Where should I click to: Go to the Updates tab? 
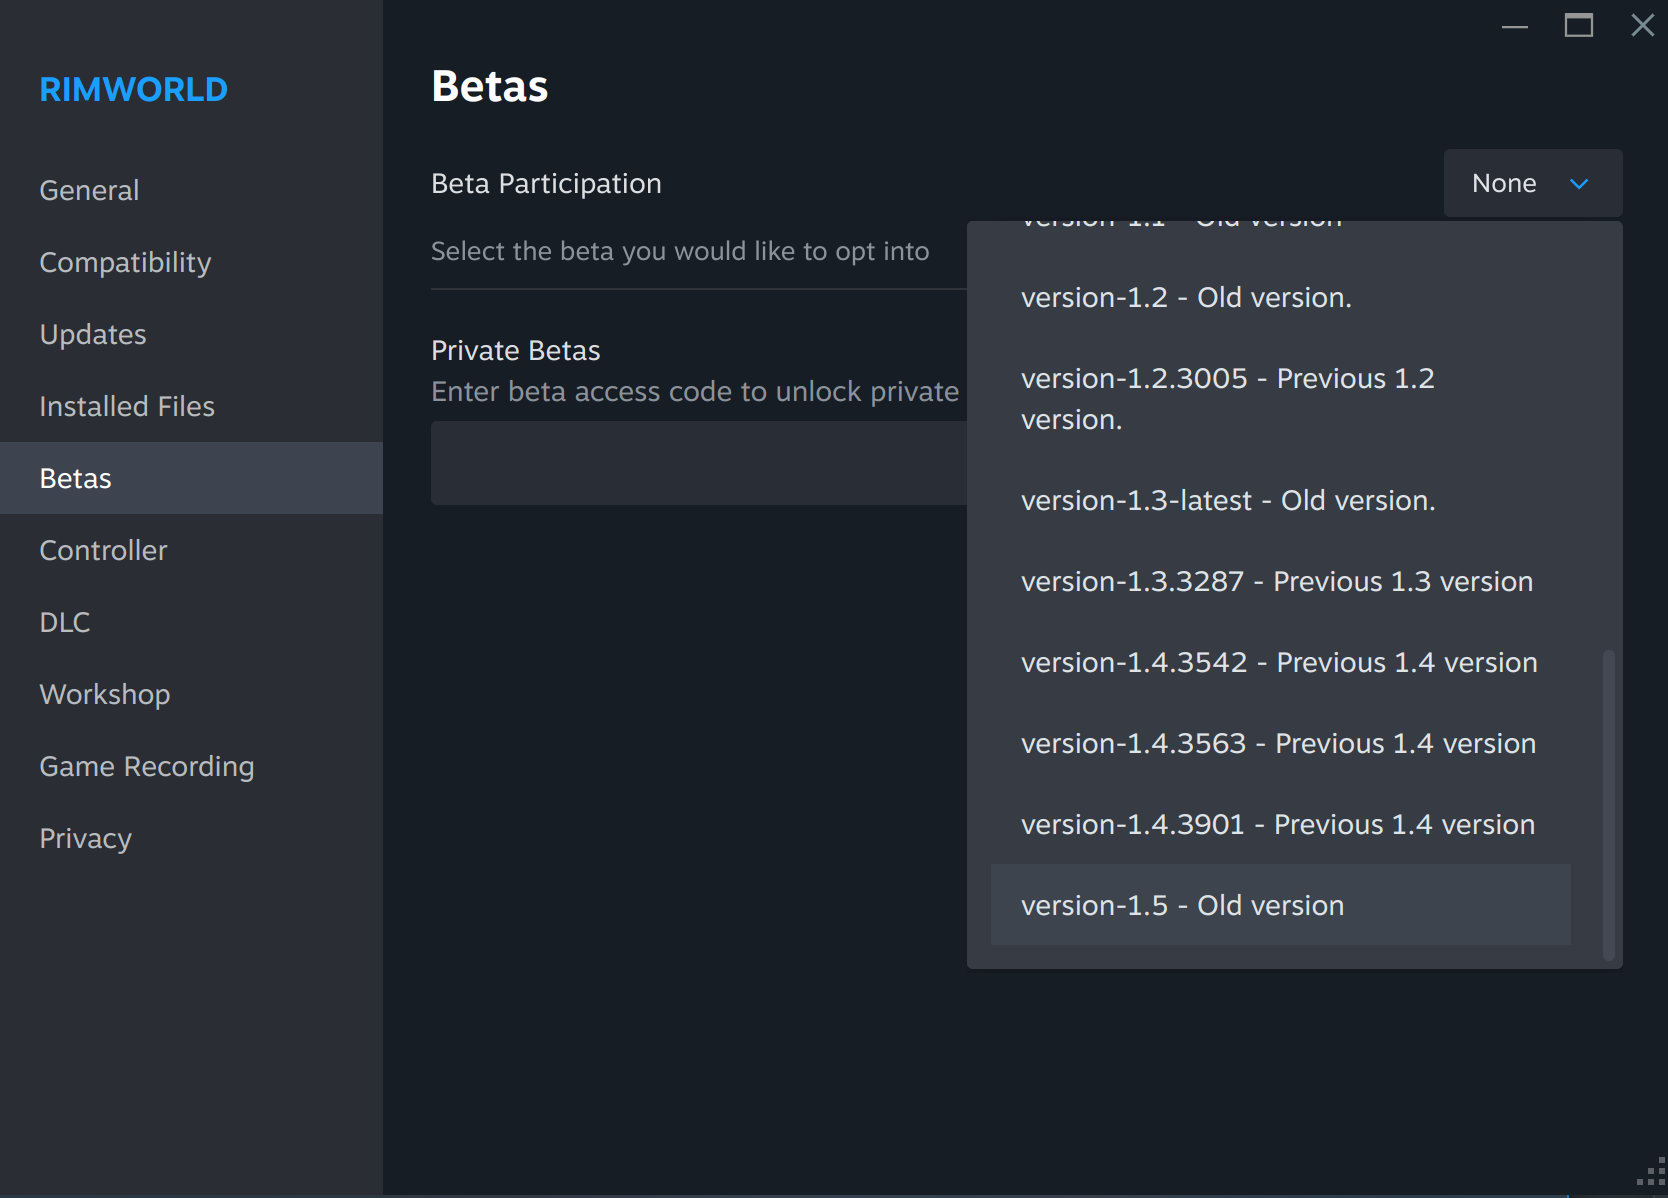point(191,334)
